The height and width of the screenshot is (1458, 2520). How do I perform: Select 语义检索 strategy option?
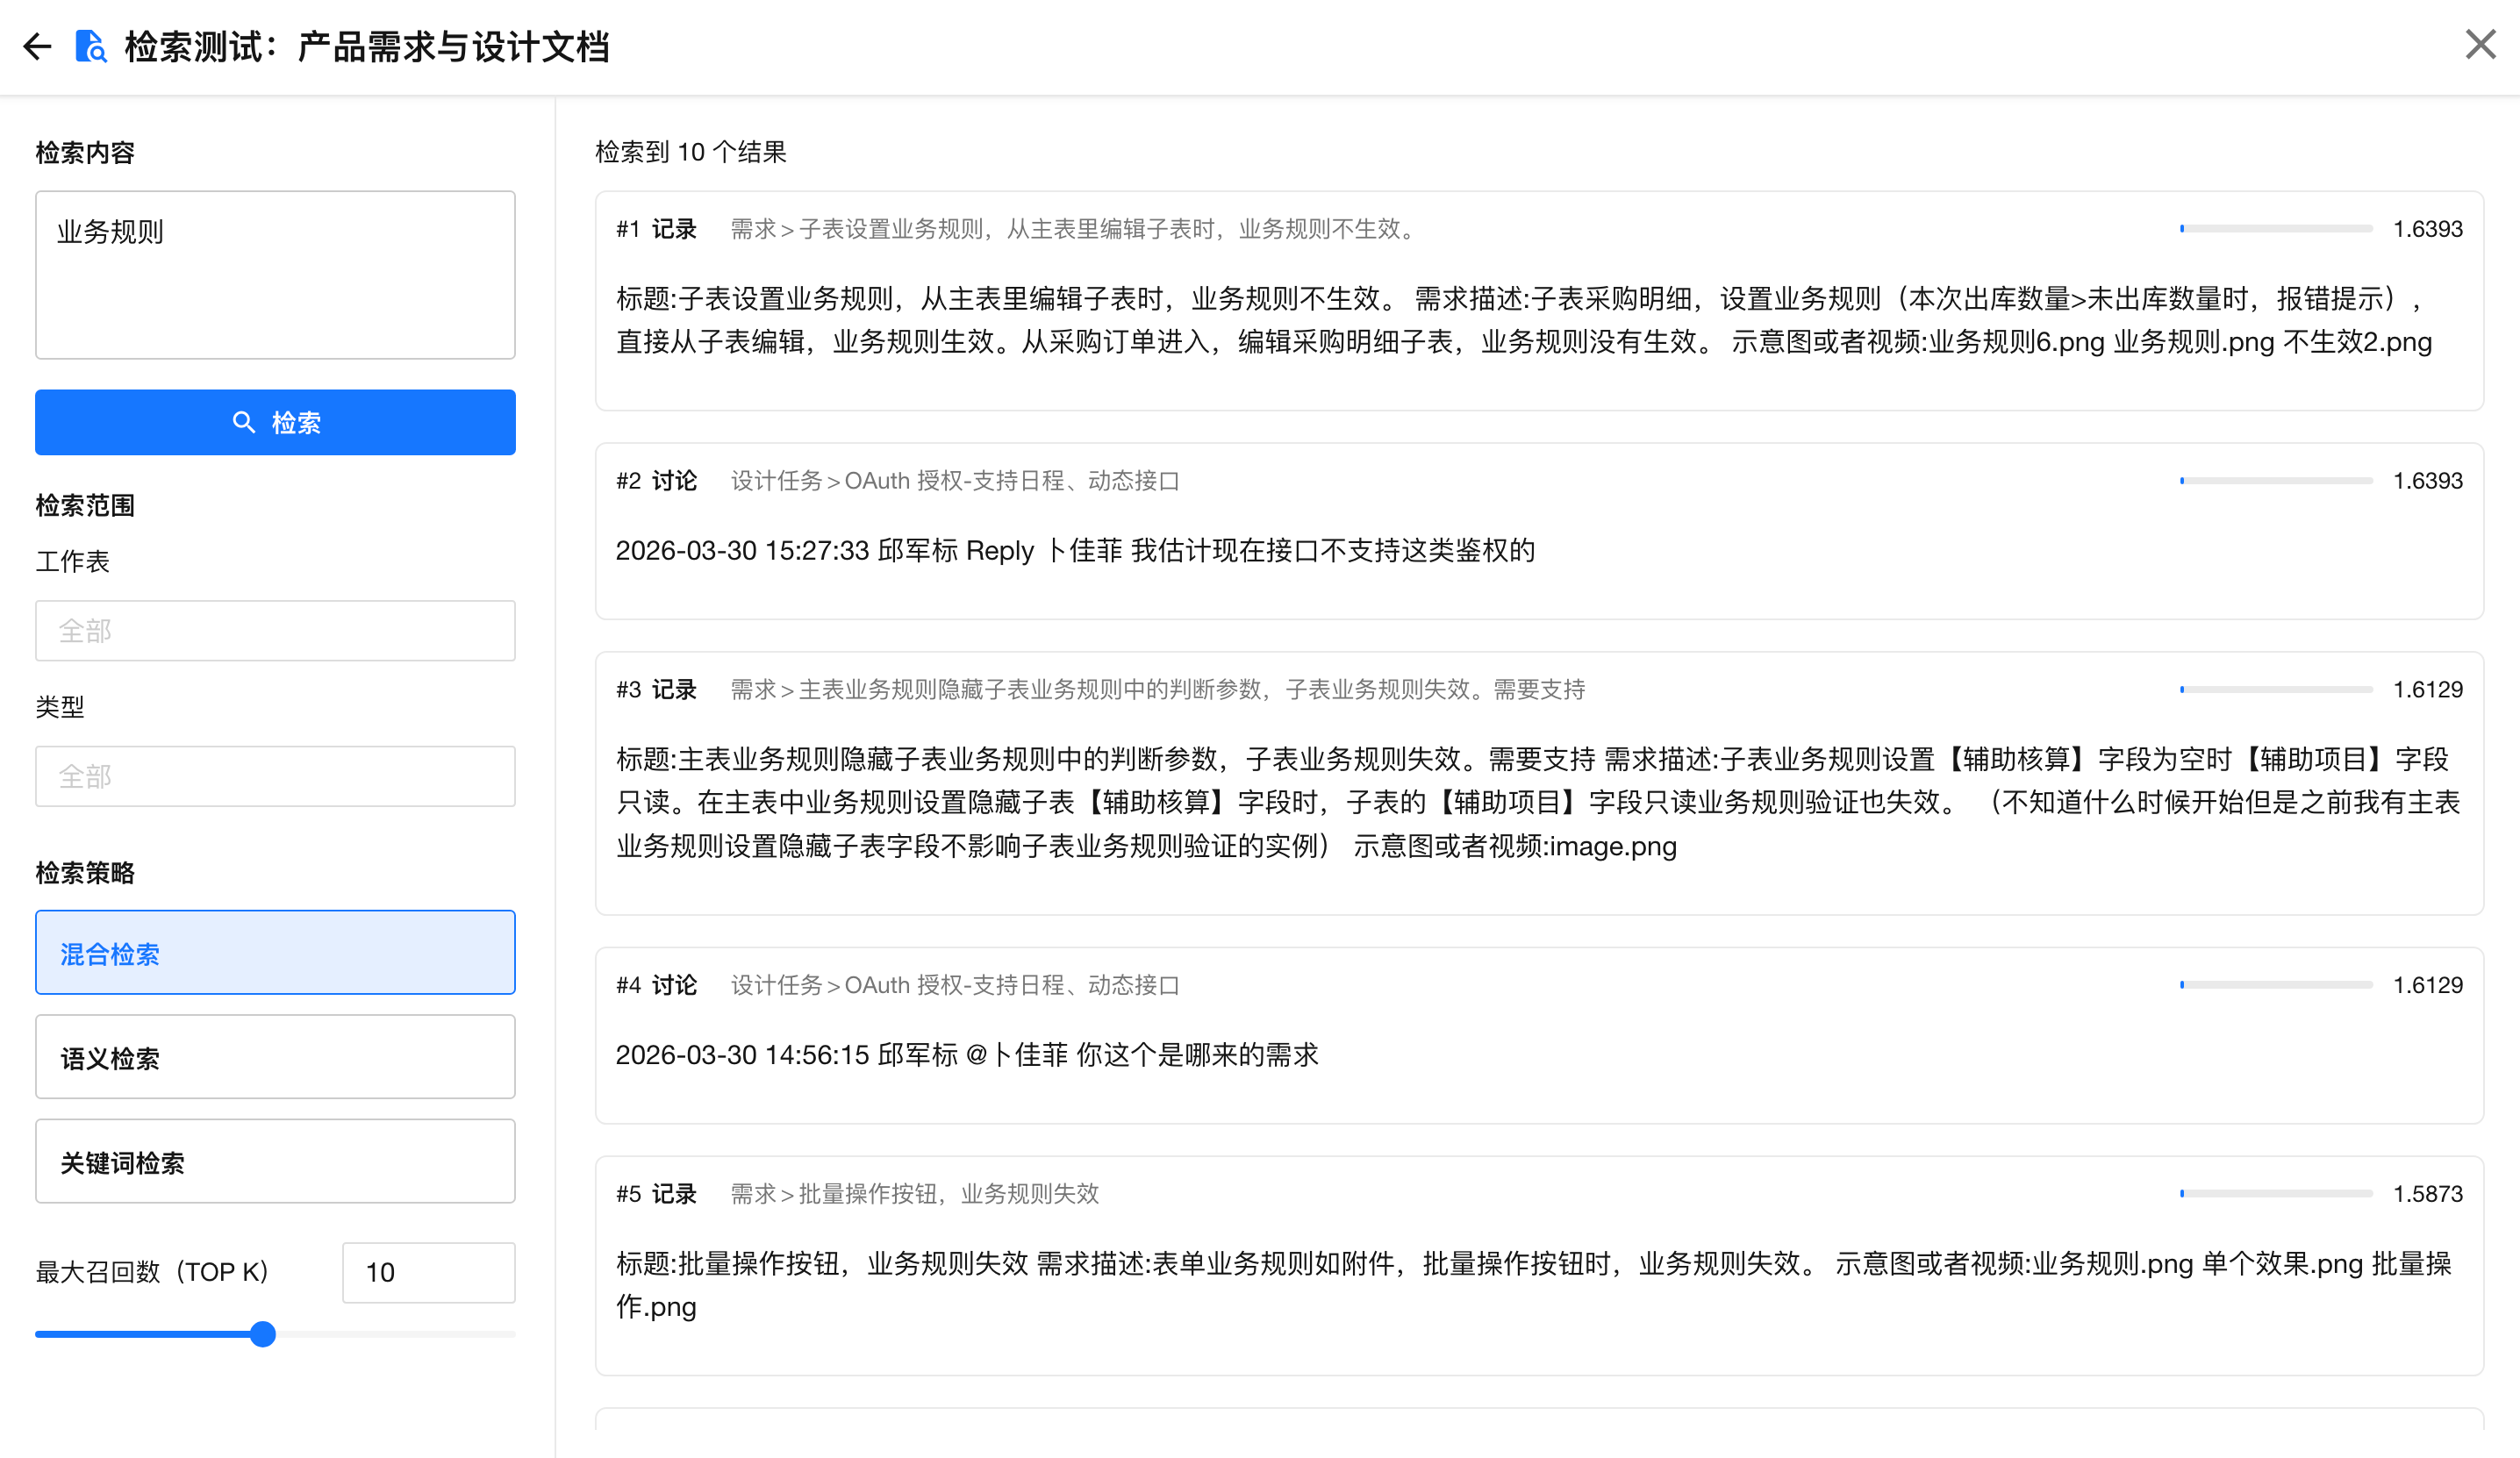tap(275, 1057)
